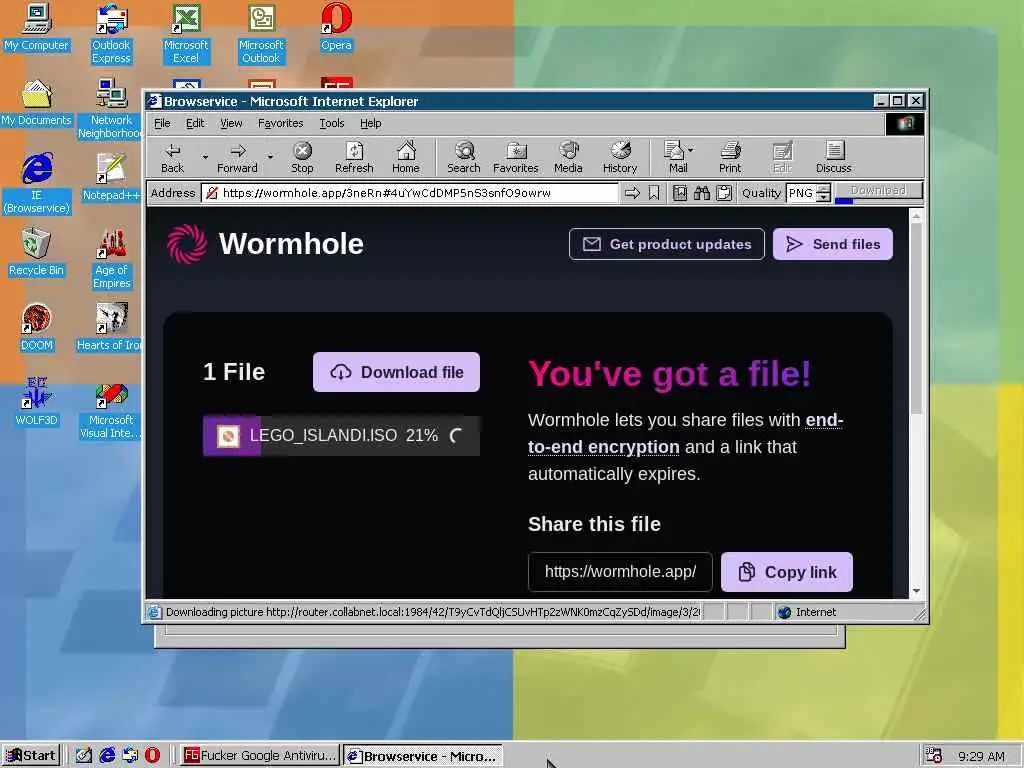Select the DOOM desktop shortcut
This screenshot has height=768, width=1024.
(x=36, y=328)
